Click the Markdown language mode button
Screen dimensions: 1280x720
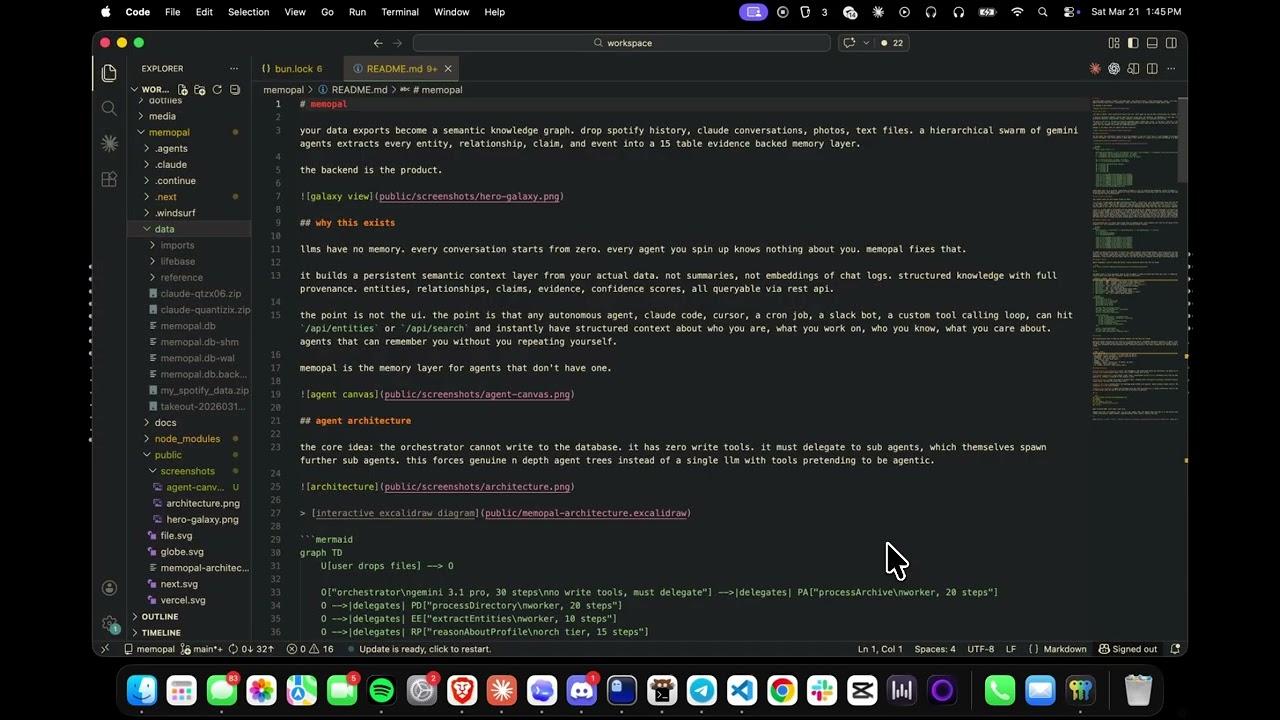pyautogui.click(x=1057, y=649)
